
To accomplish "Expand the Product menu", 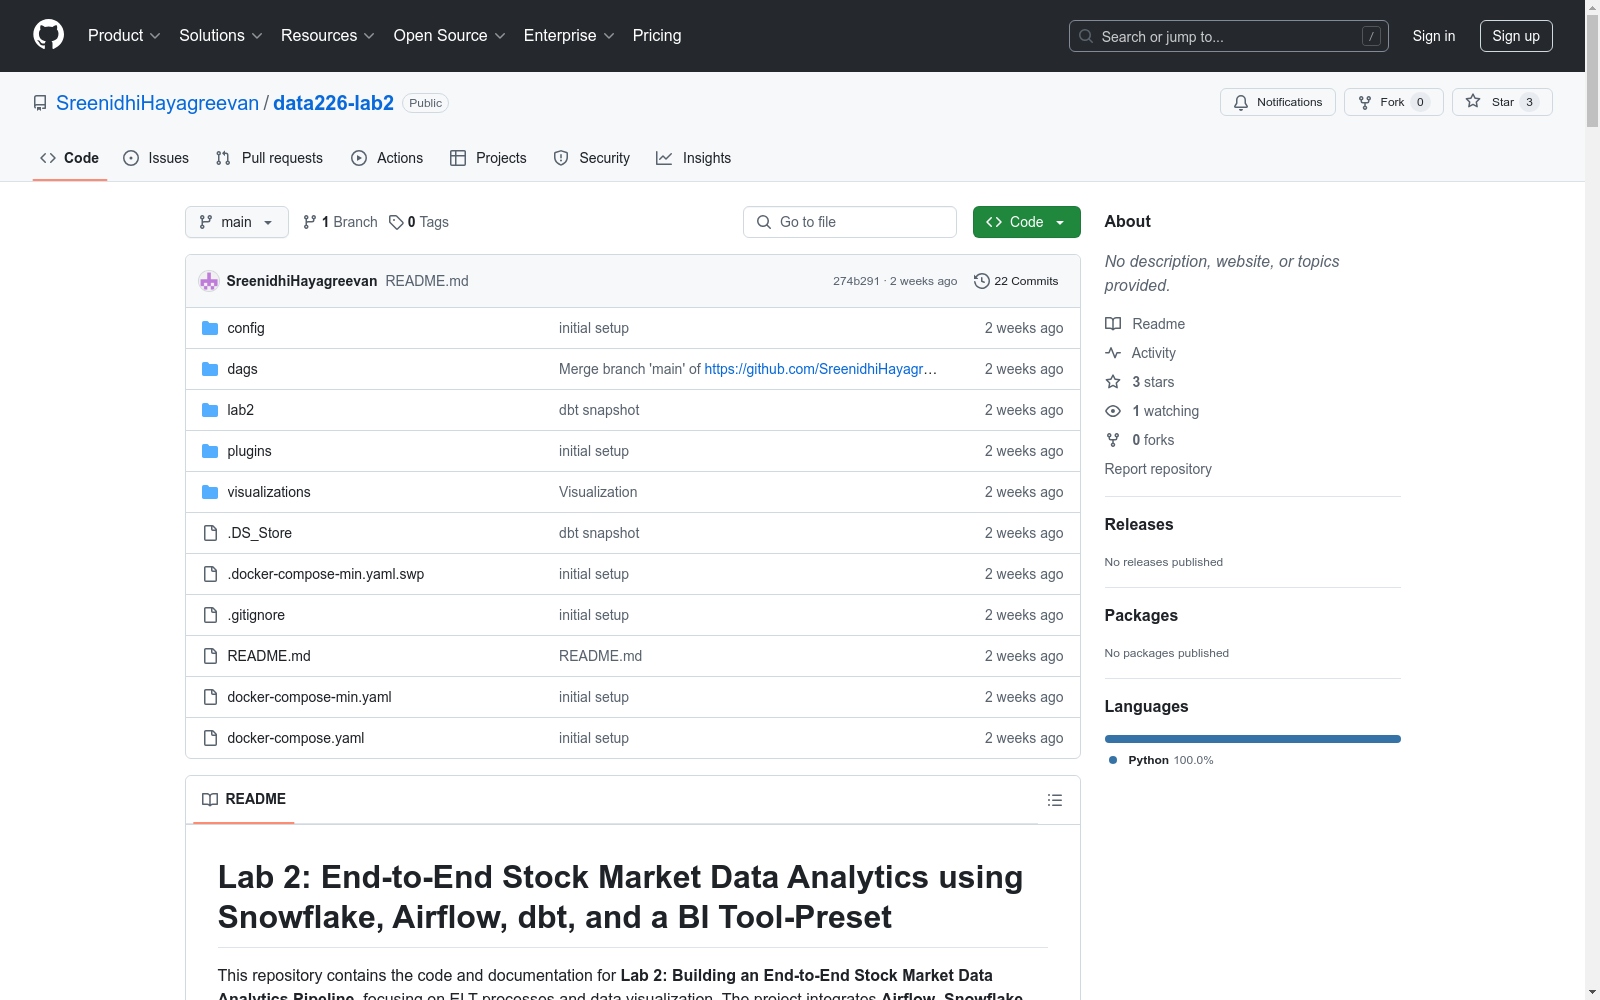I will (124, 36).
